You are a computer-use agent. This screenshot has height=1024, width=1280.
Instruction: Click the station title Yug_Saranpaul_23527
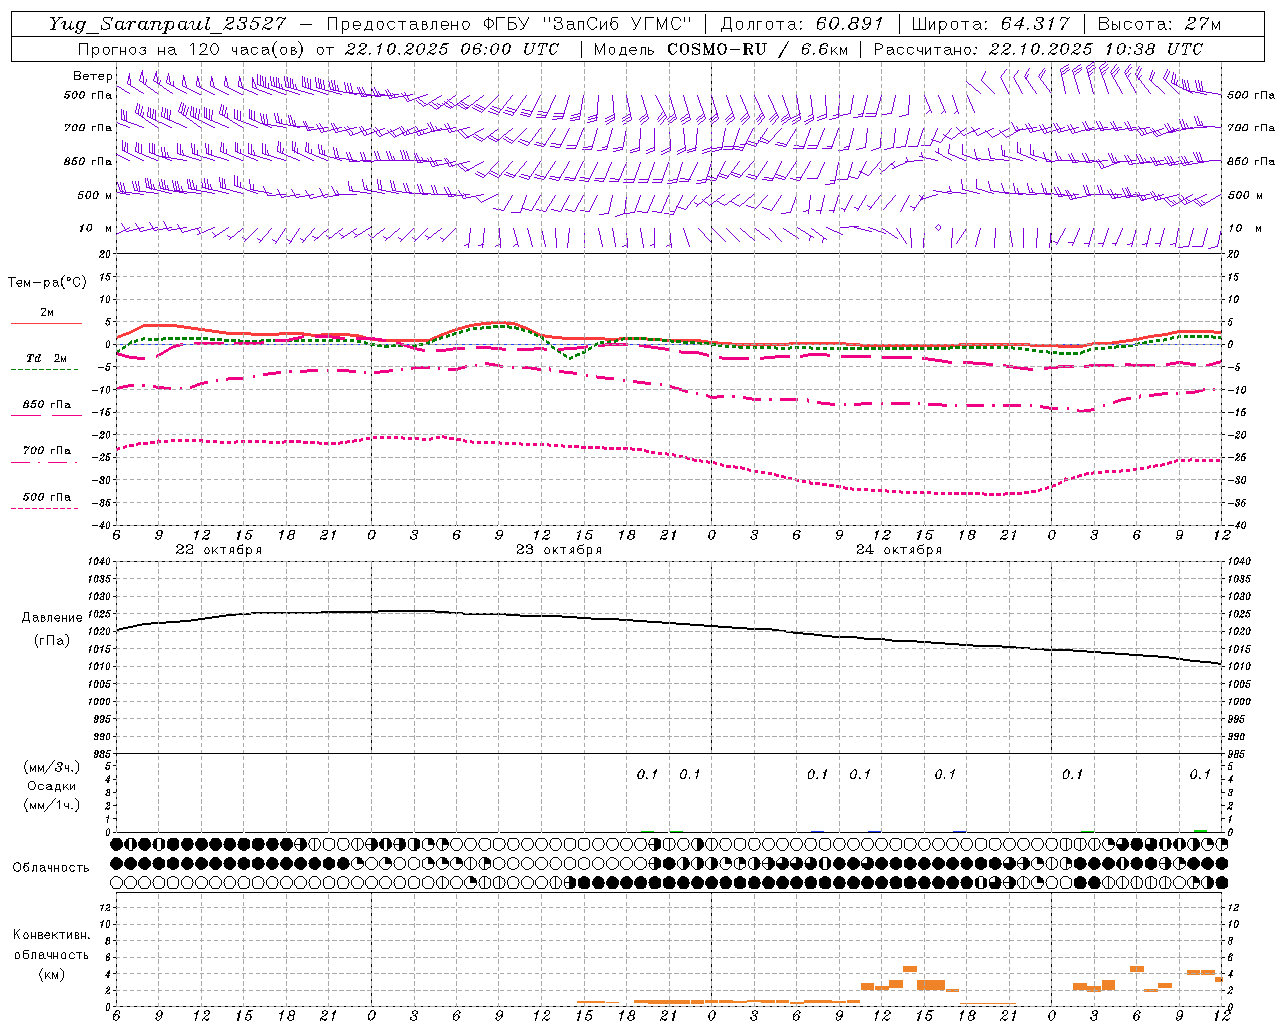click(168, 24)
